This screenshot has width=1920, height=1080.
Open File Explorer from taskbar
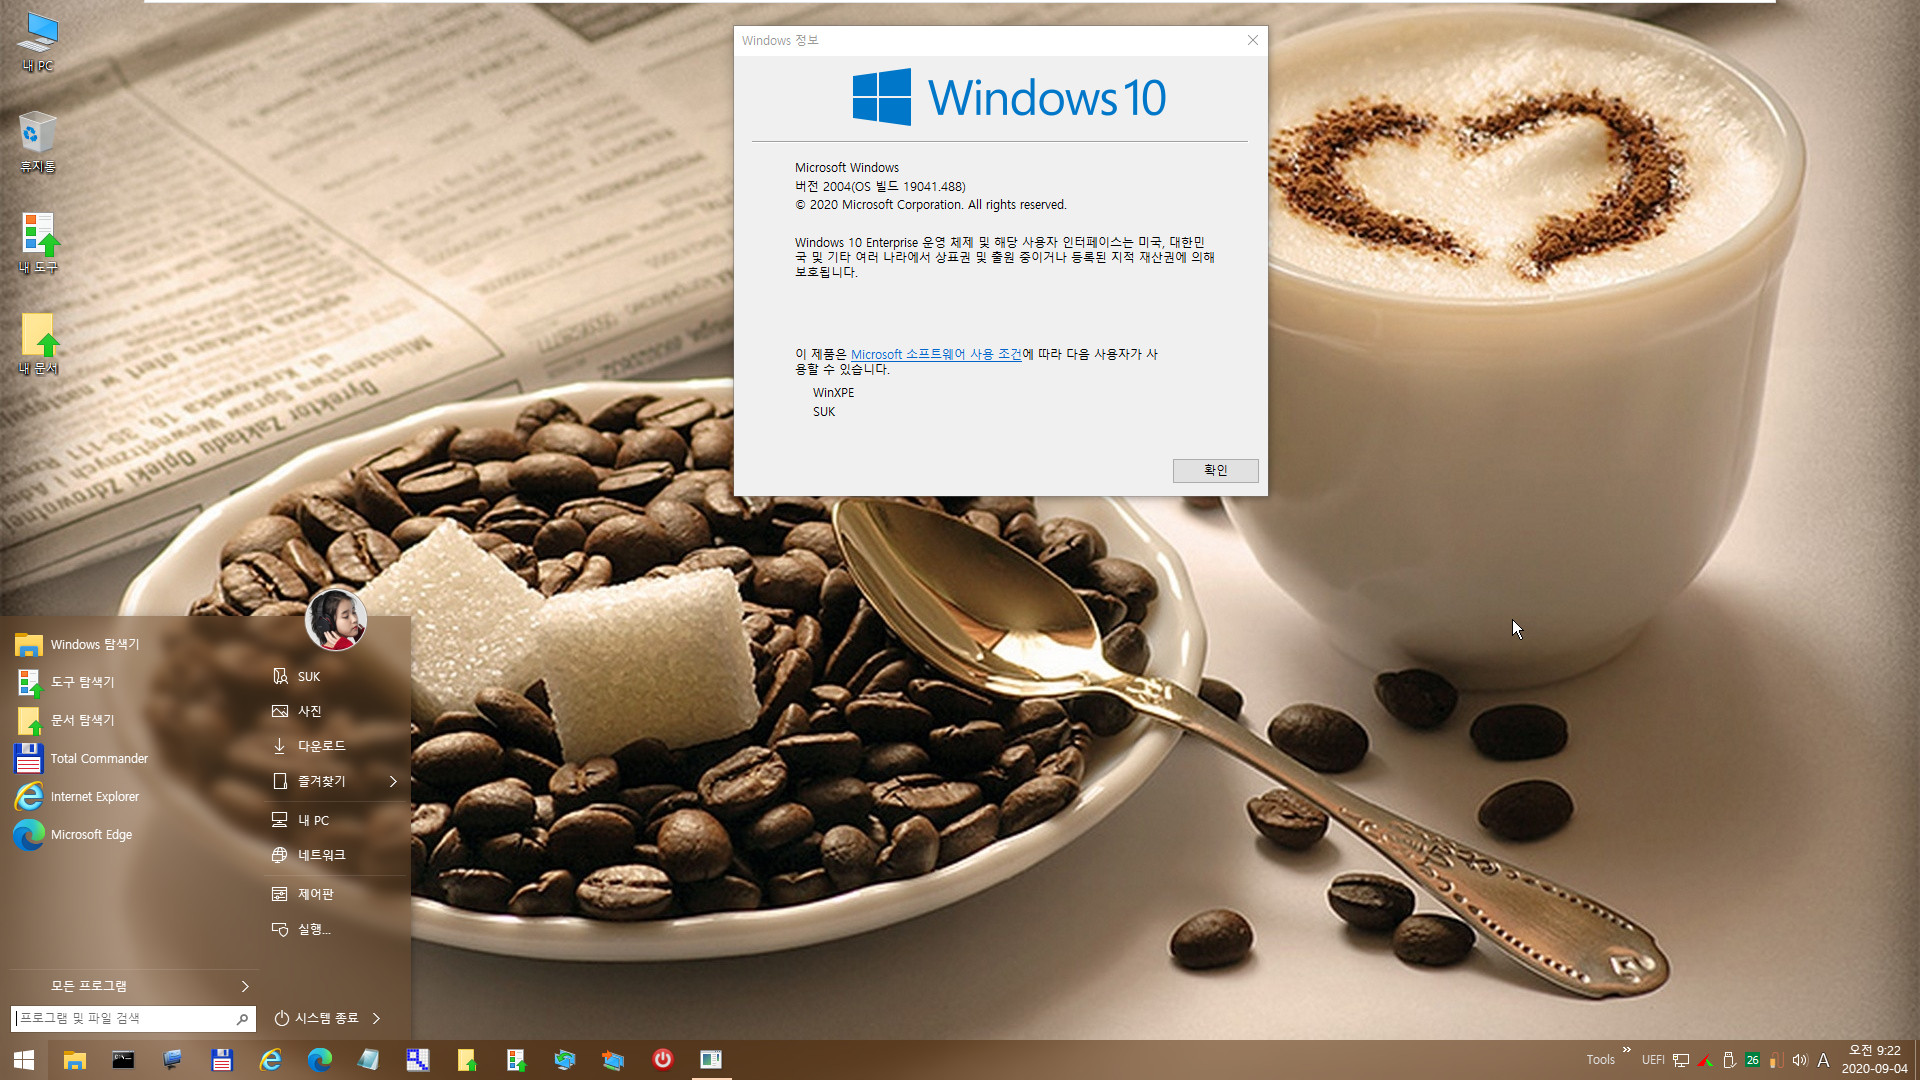pos(74,1060)
